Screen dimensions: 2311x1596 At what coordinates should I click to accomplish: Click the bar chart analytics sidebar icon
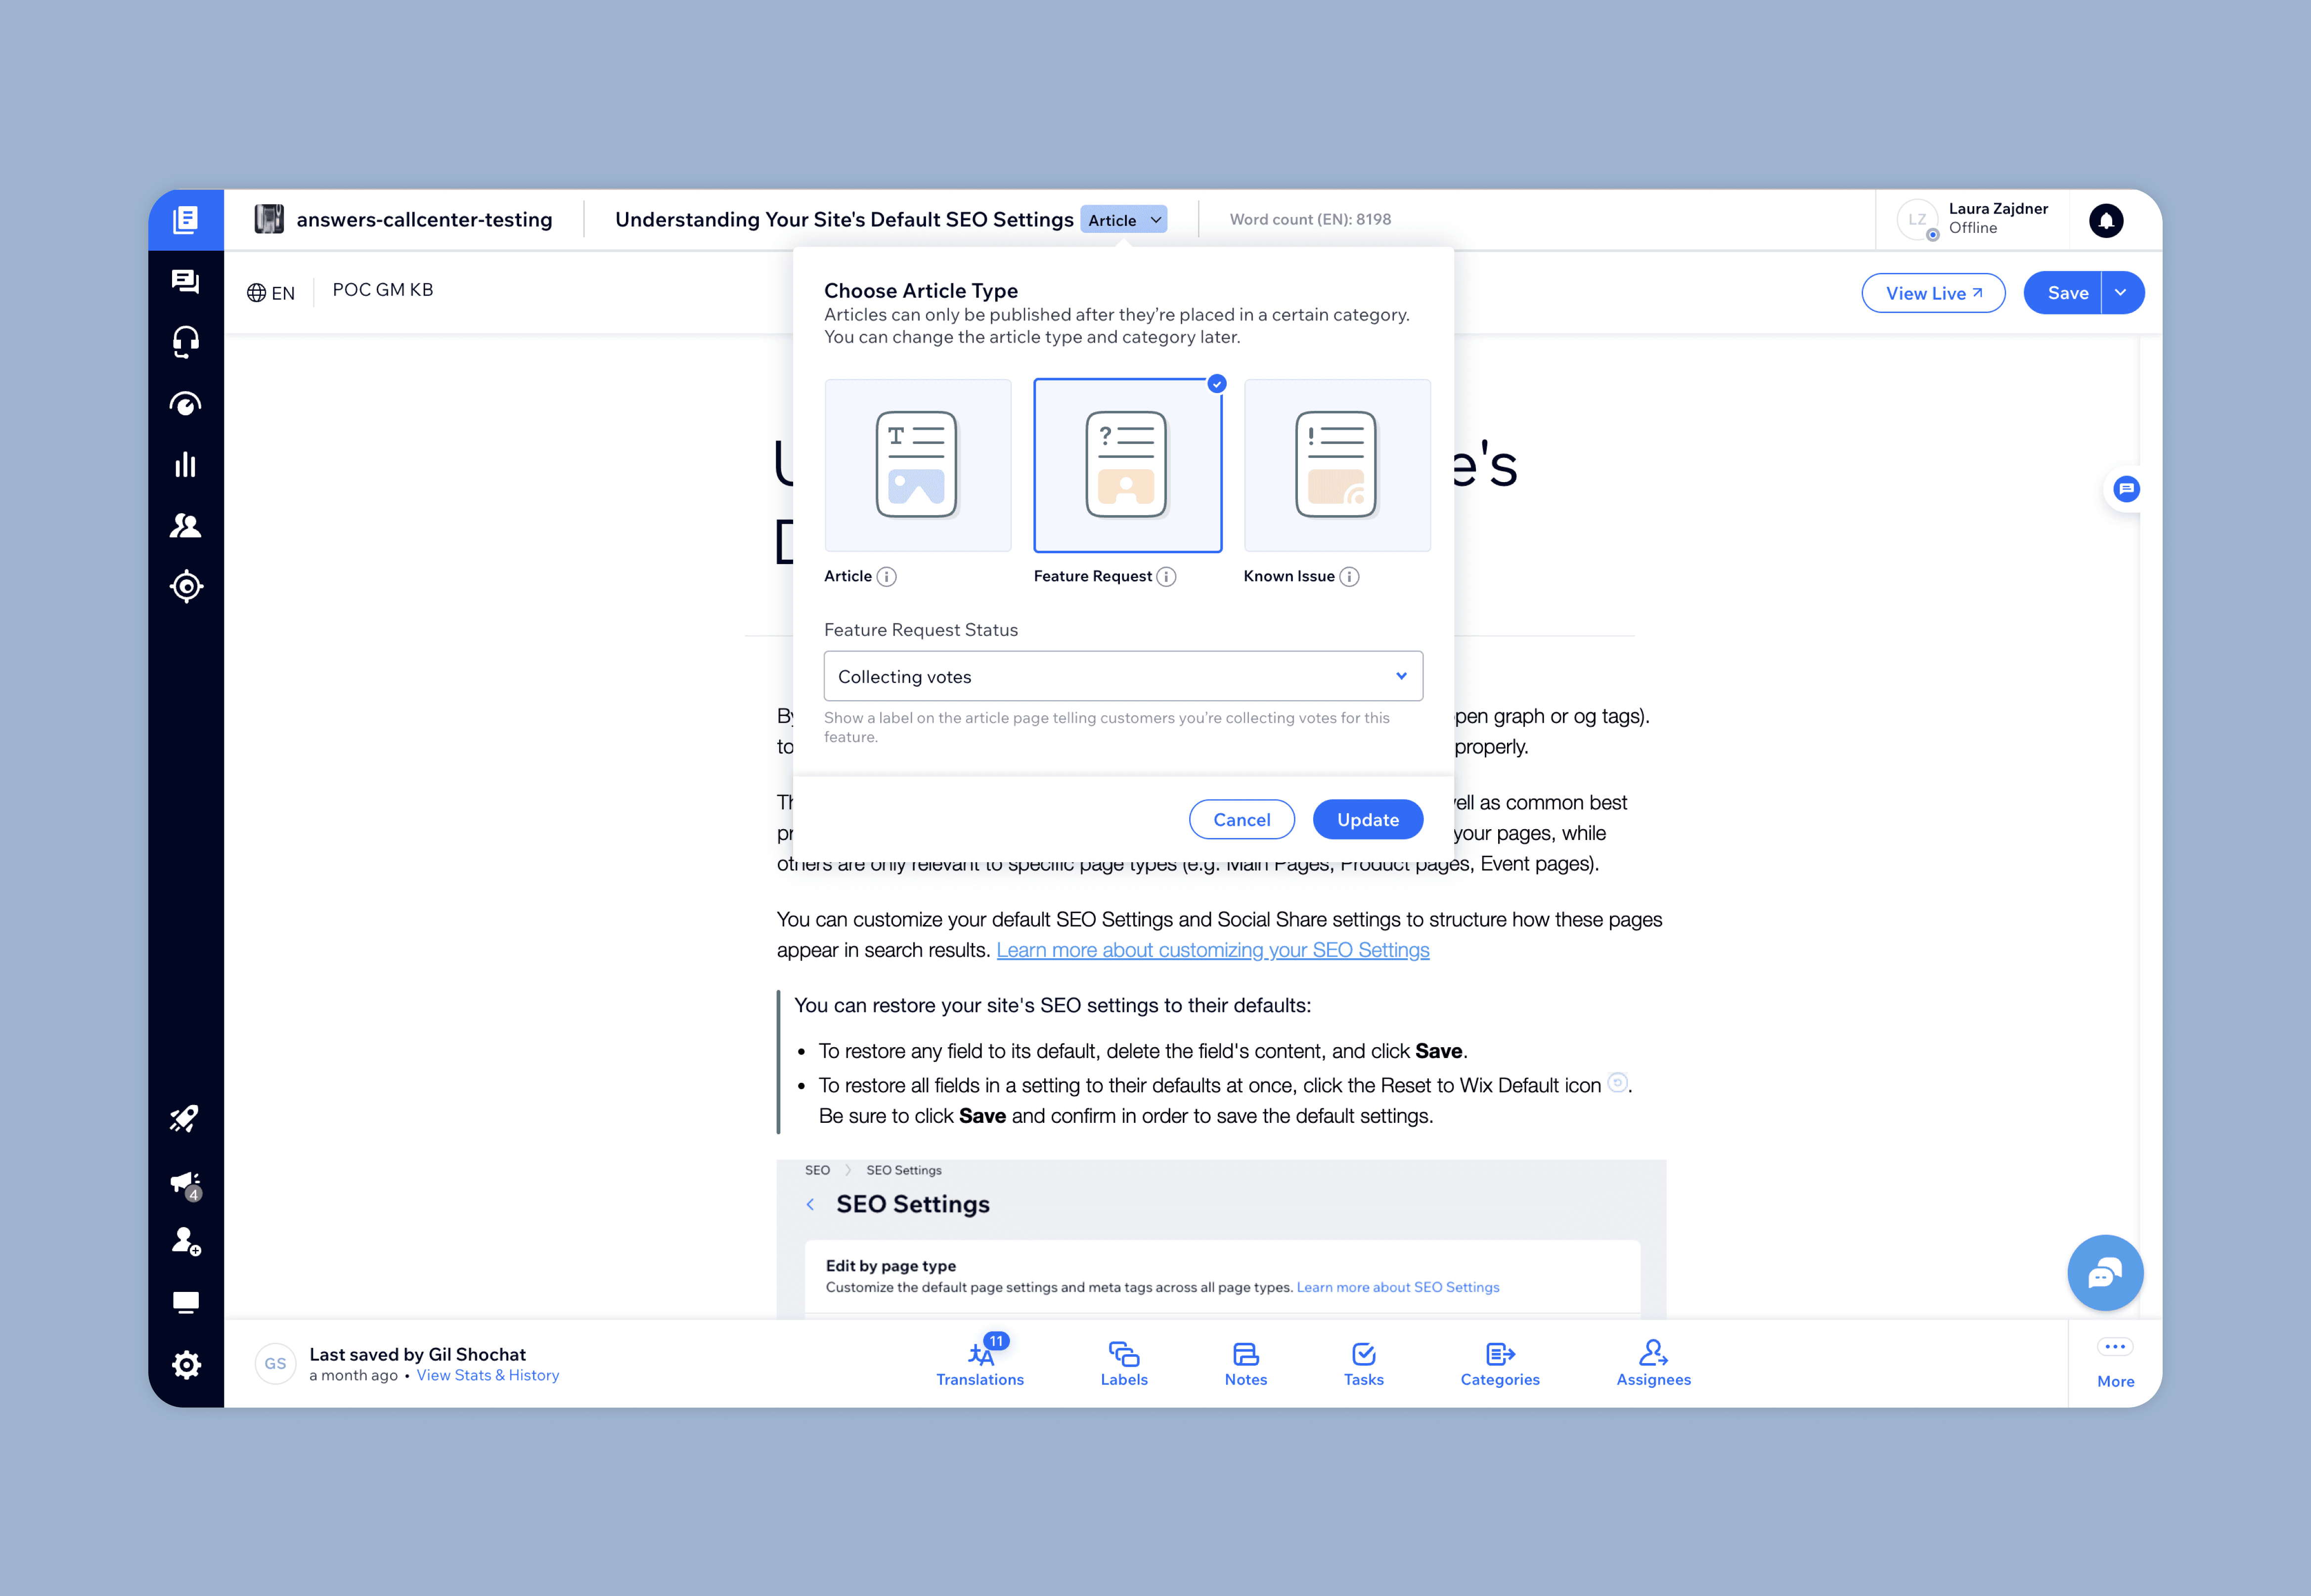click(x=186, y=465)
